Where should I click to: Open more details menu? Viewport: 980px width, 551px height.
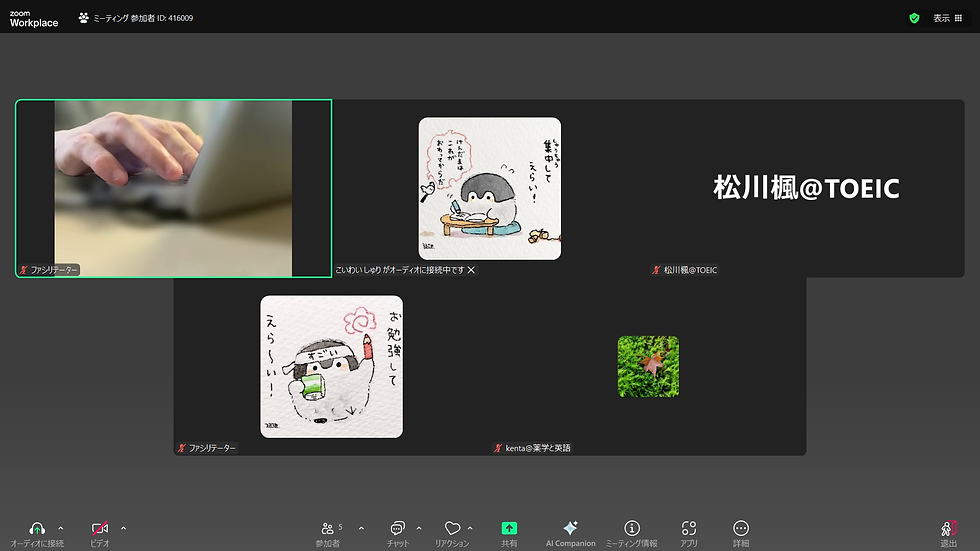pos(741,534)
